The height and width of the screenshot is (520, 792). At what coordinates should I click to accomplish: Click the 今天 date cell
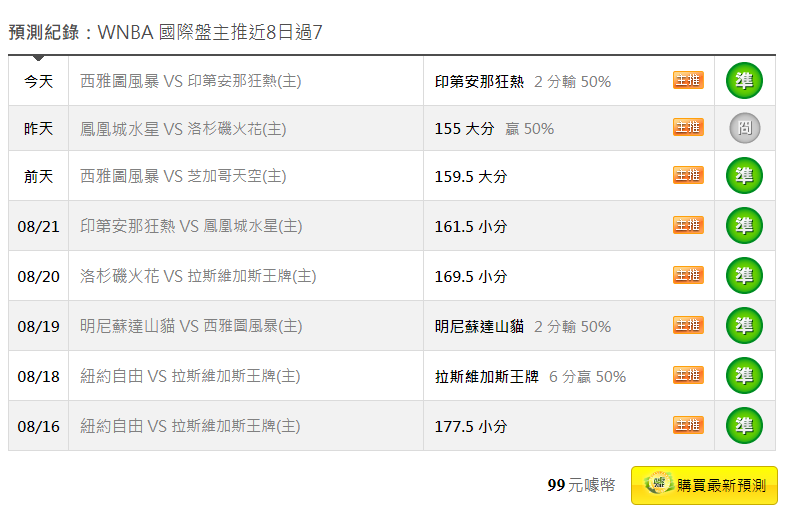pos(38,81)
